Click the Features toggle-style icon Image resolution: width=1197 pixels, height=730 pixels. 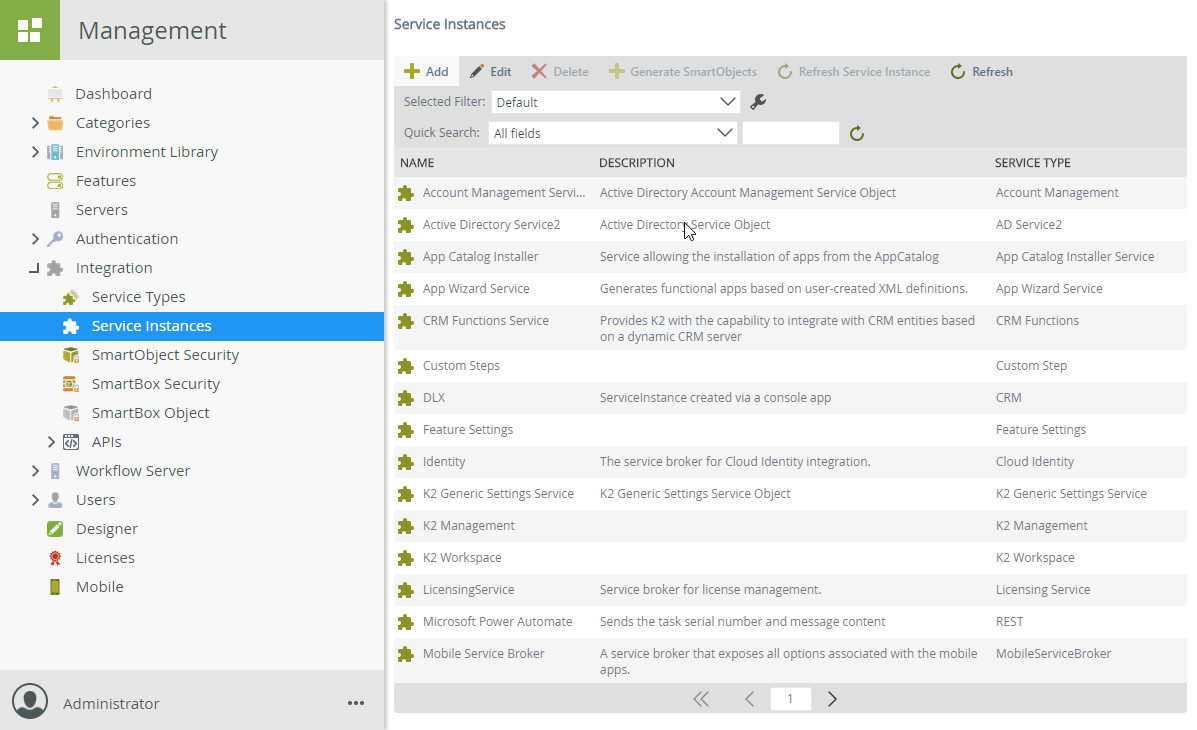pyautogui.click(x=55, y=181)
